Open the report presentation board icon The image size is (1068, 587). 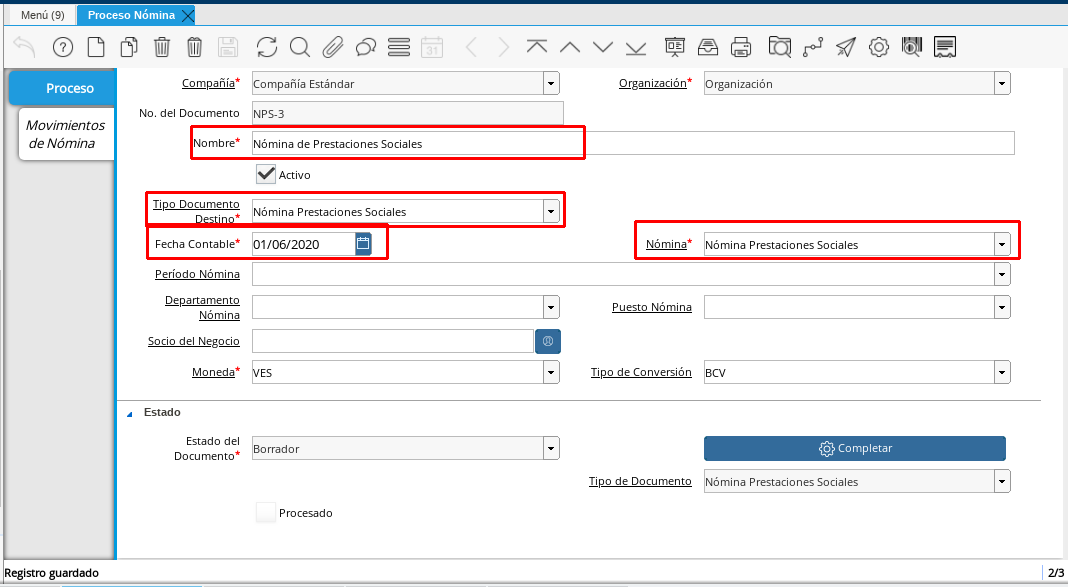pyautogui.click(x=674, y=47)
